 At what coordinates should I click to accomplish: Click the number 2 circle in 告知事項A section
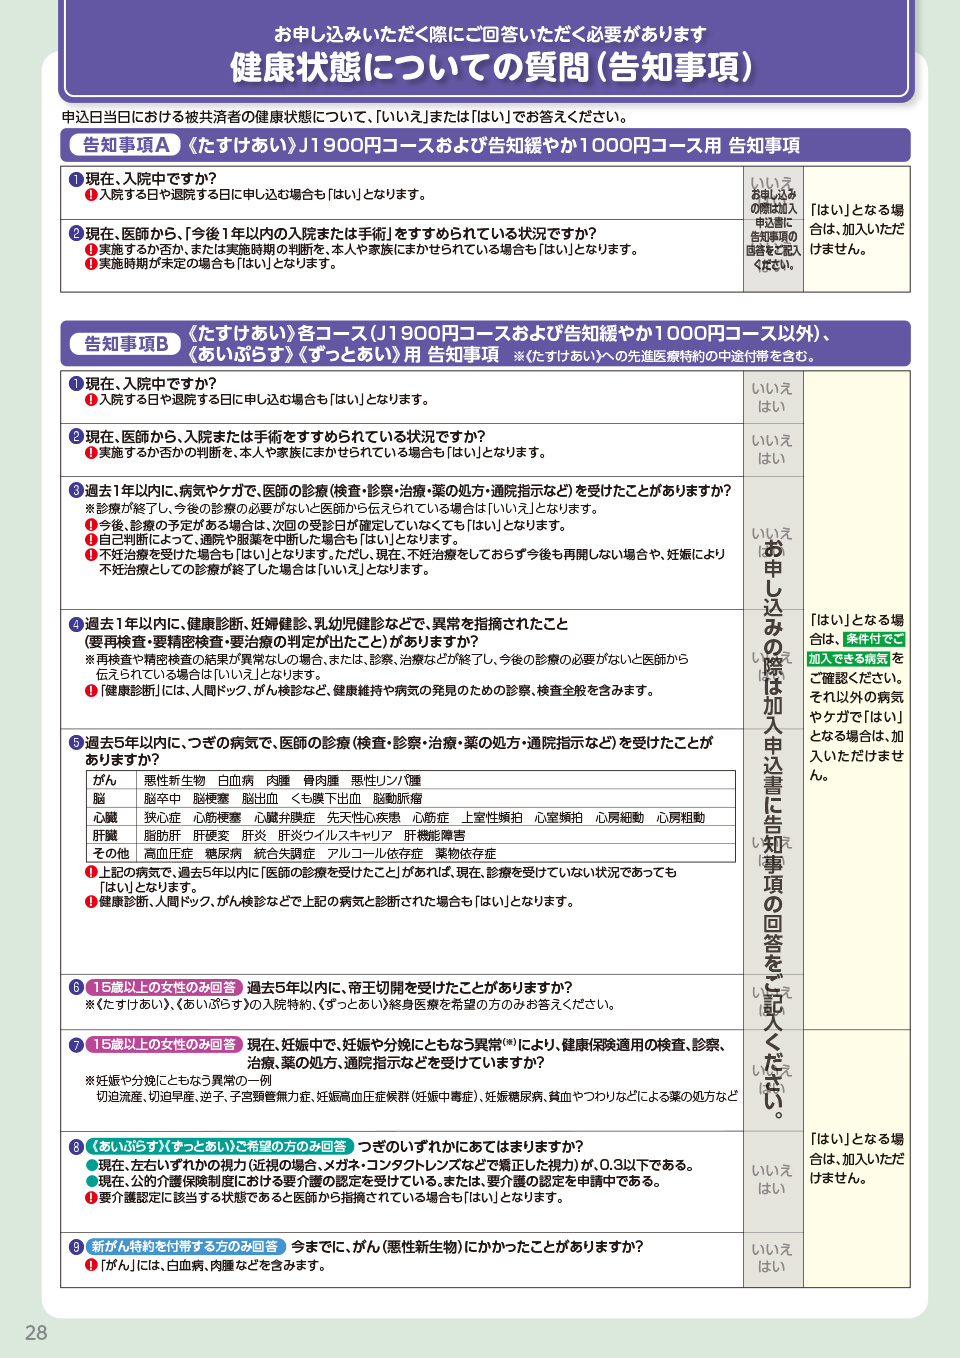tap(76, 234)
